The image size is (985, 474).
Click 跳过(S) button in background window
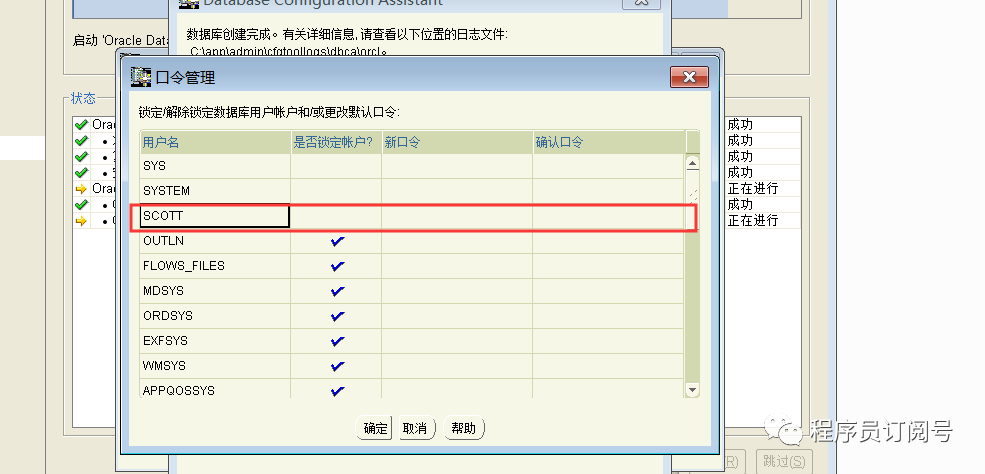coord(785,461)
